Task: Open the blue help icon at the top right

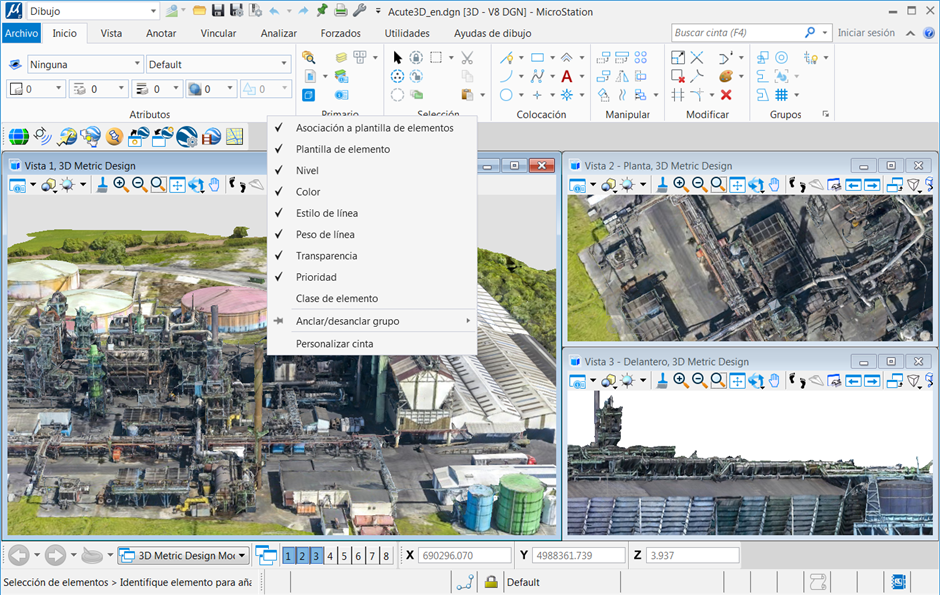Action: [929, 33]
